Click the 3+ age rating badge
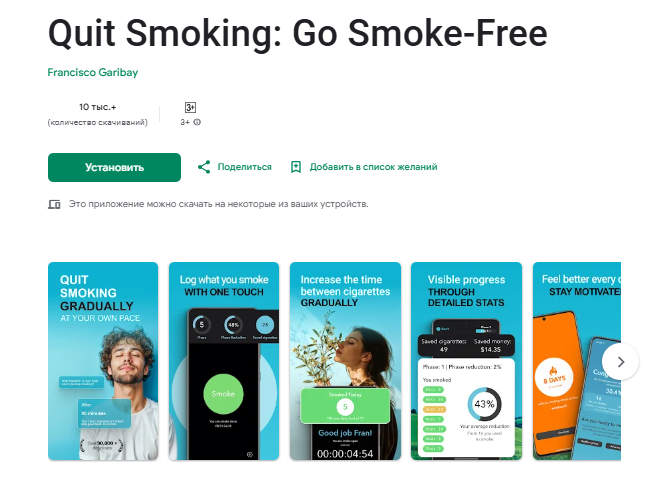The width and height of the screenshot is (650, 487). coord(190,107)
